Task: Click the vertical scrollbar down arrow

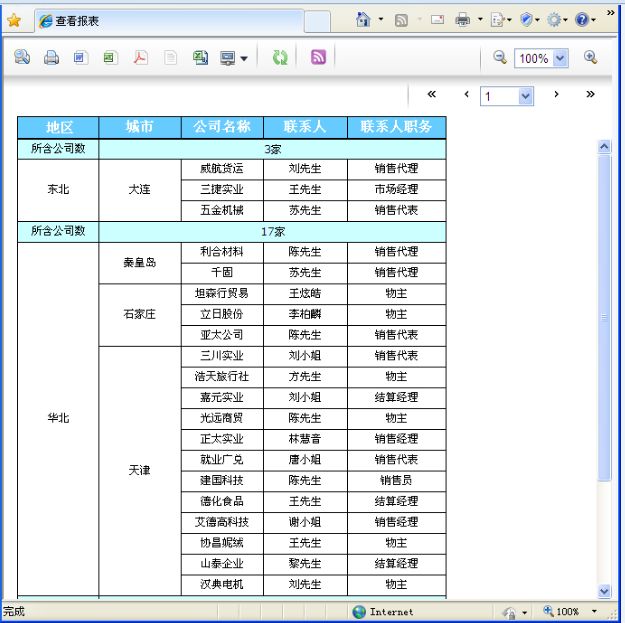Action: pyautogui.click(x=604, y=590)
